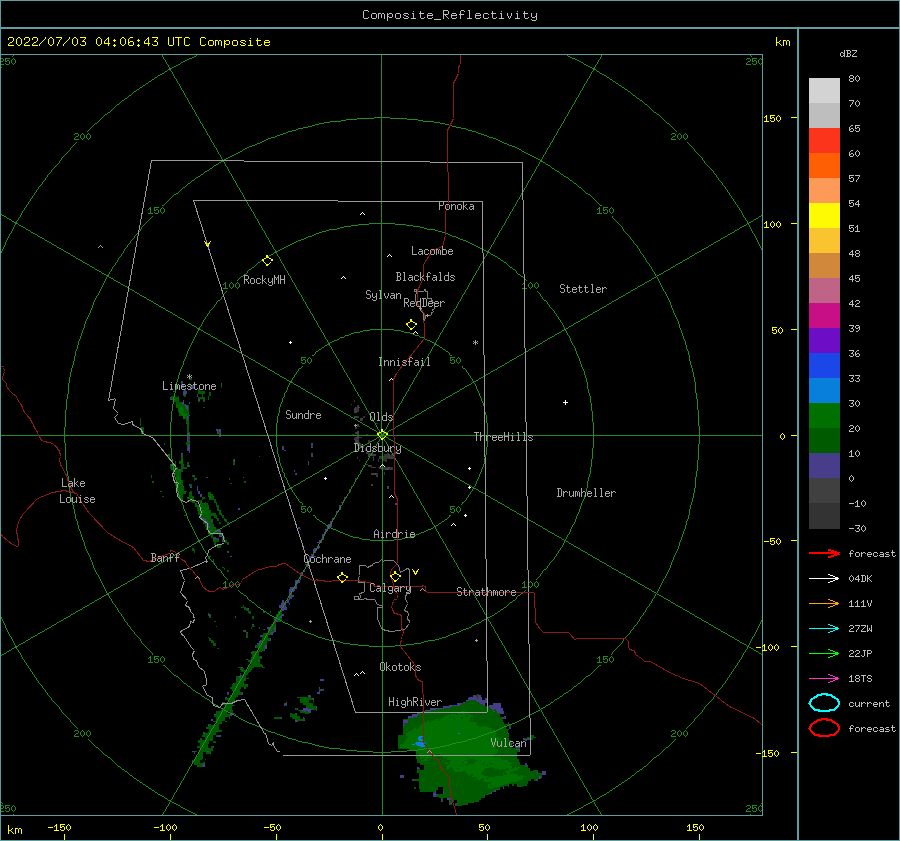Click the lightest grey 80 dBZ swatch
Viewport: 900px width, 841px height.
[x=824, y=91]
